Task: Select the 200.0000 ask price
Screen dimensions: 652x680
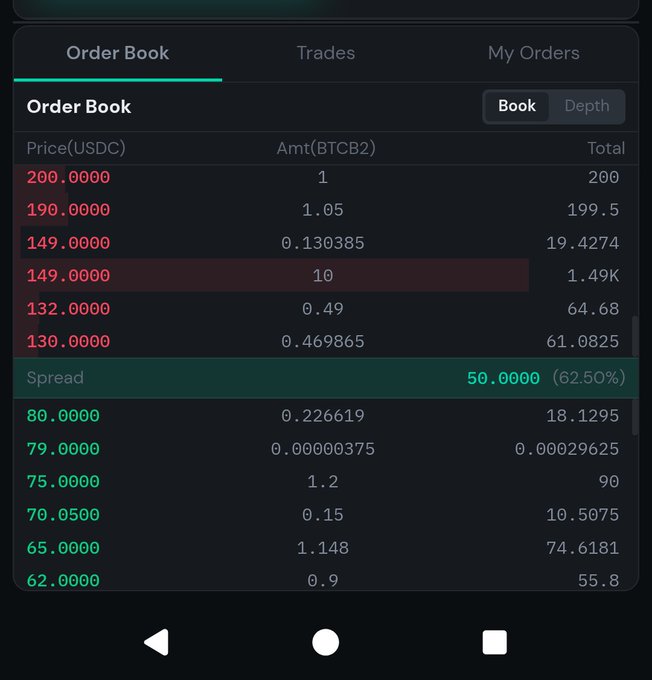Action: click(x=69, y=177)
